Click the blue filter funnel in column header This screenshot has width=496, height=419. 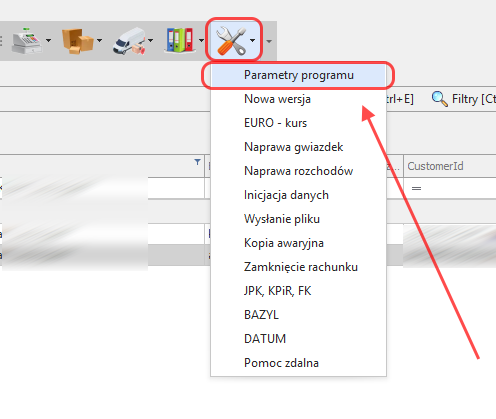[197, 162]
